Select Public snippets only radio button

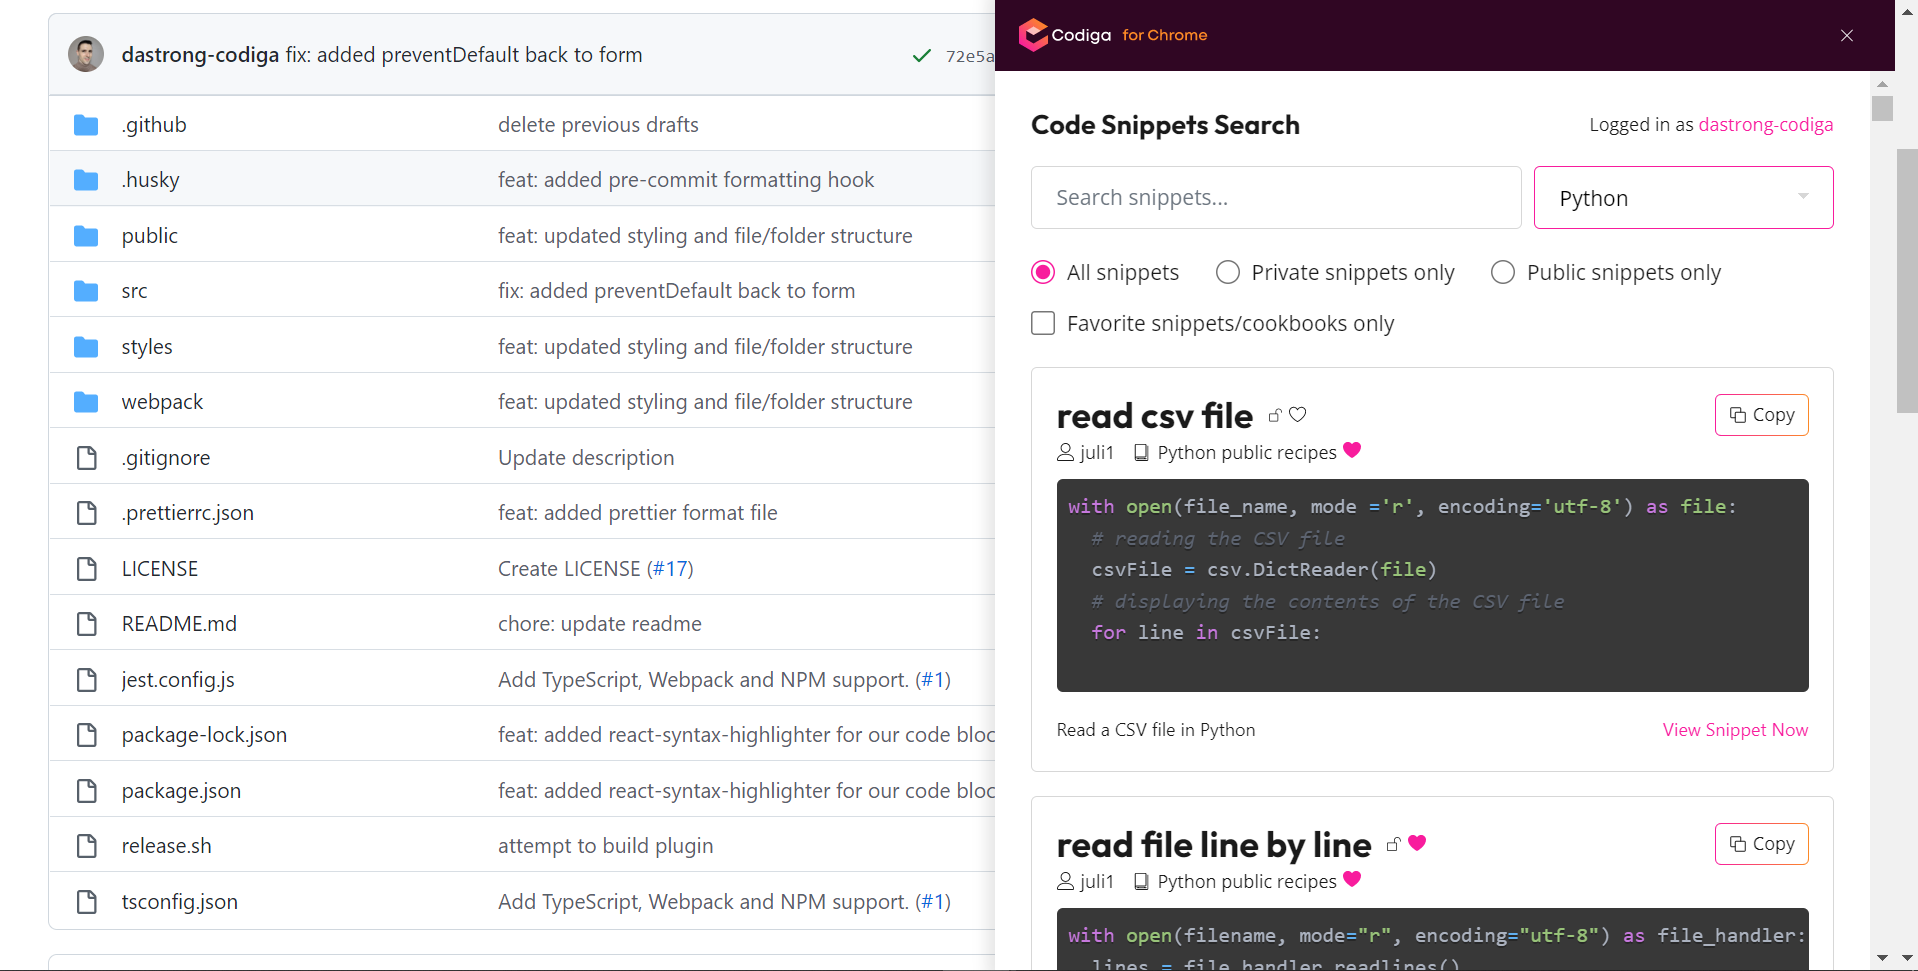1503,272
